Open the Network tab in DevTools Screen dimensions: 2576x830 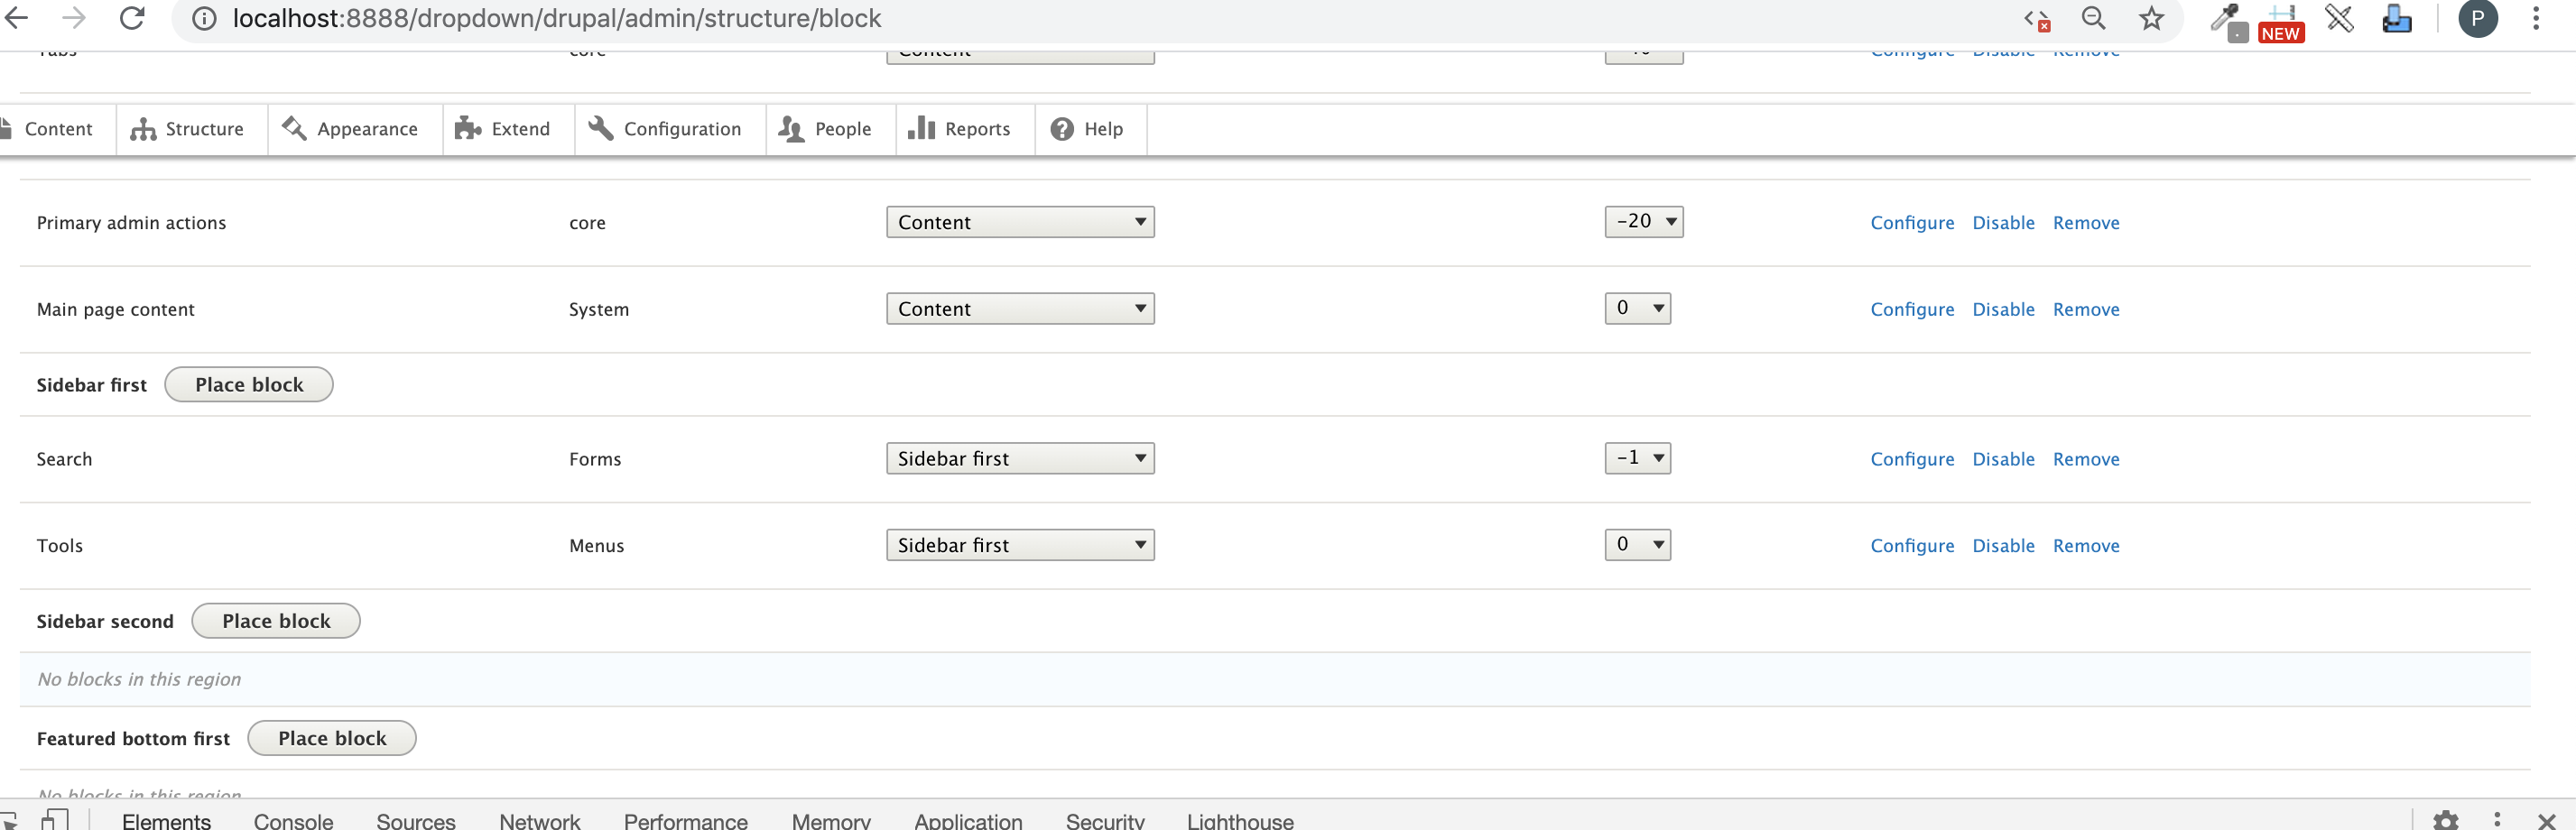pyautogui.click(x=539, y=820)
